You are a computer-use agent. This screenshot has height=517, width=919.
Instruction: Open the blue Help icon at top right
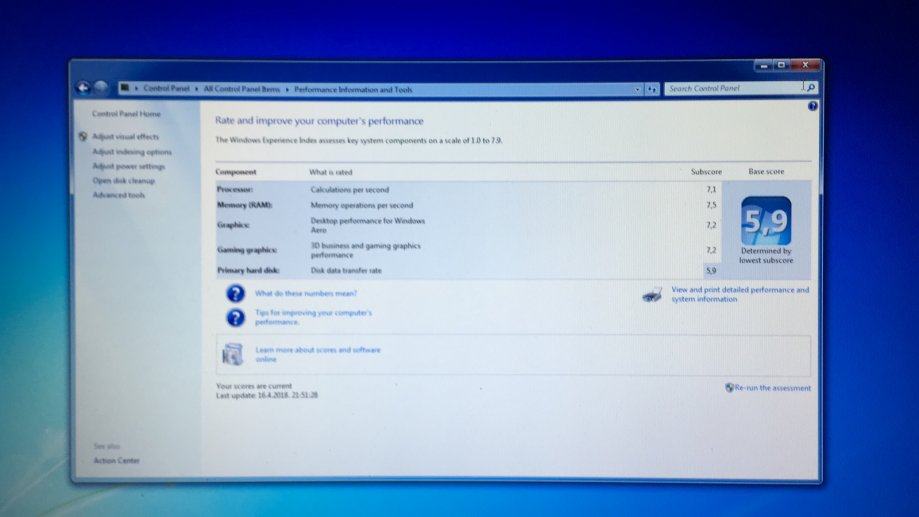click(812, 106)
